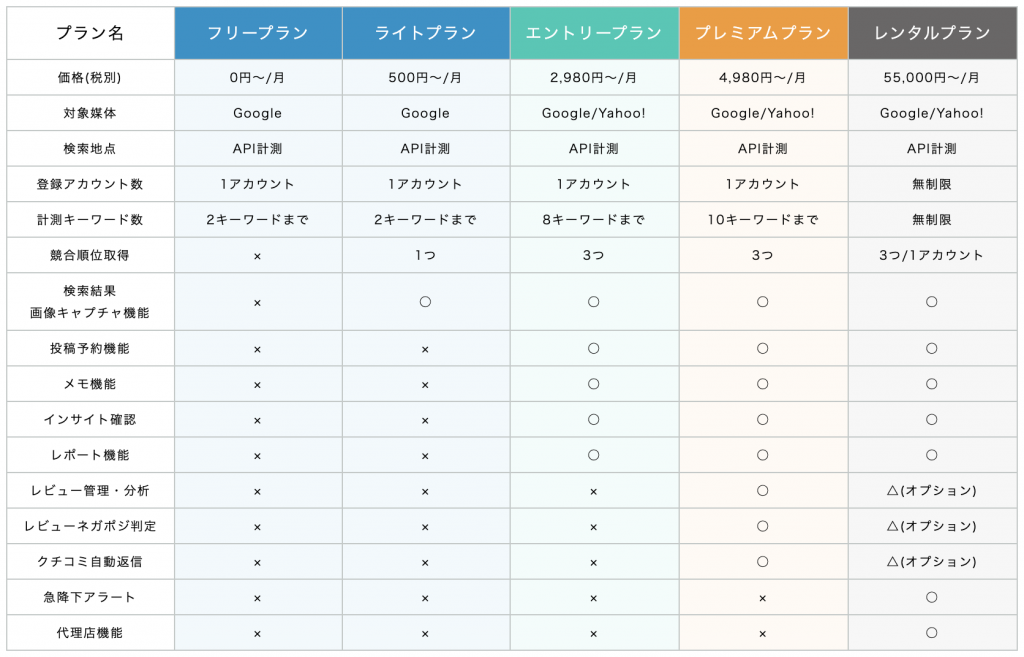Select the ライトプラン column header
The width and height of the screenshot is (1024, 657).
click(426, 33)
